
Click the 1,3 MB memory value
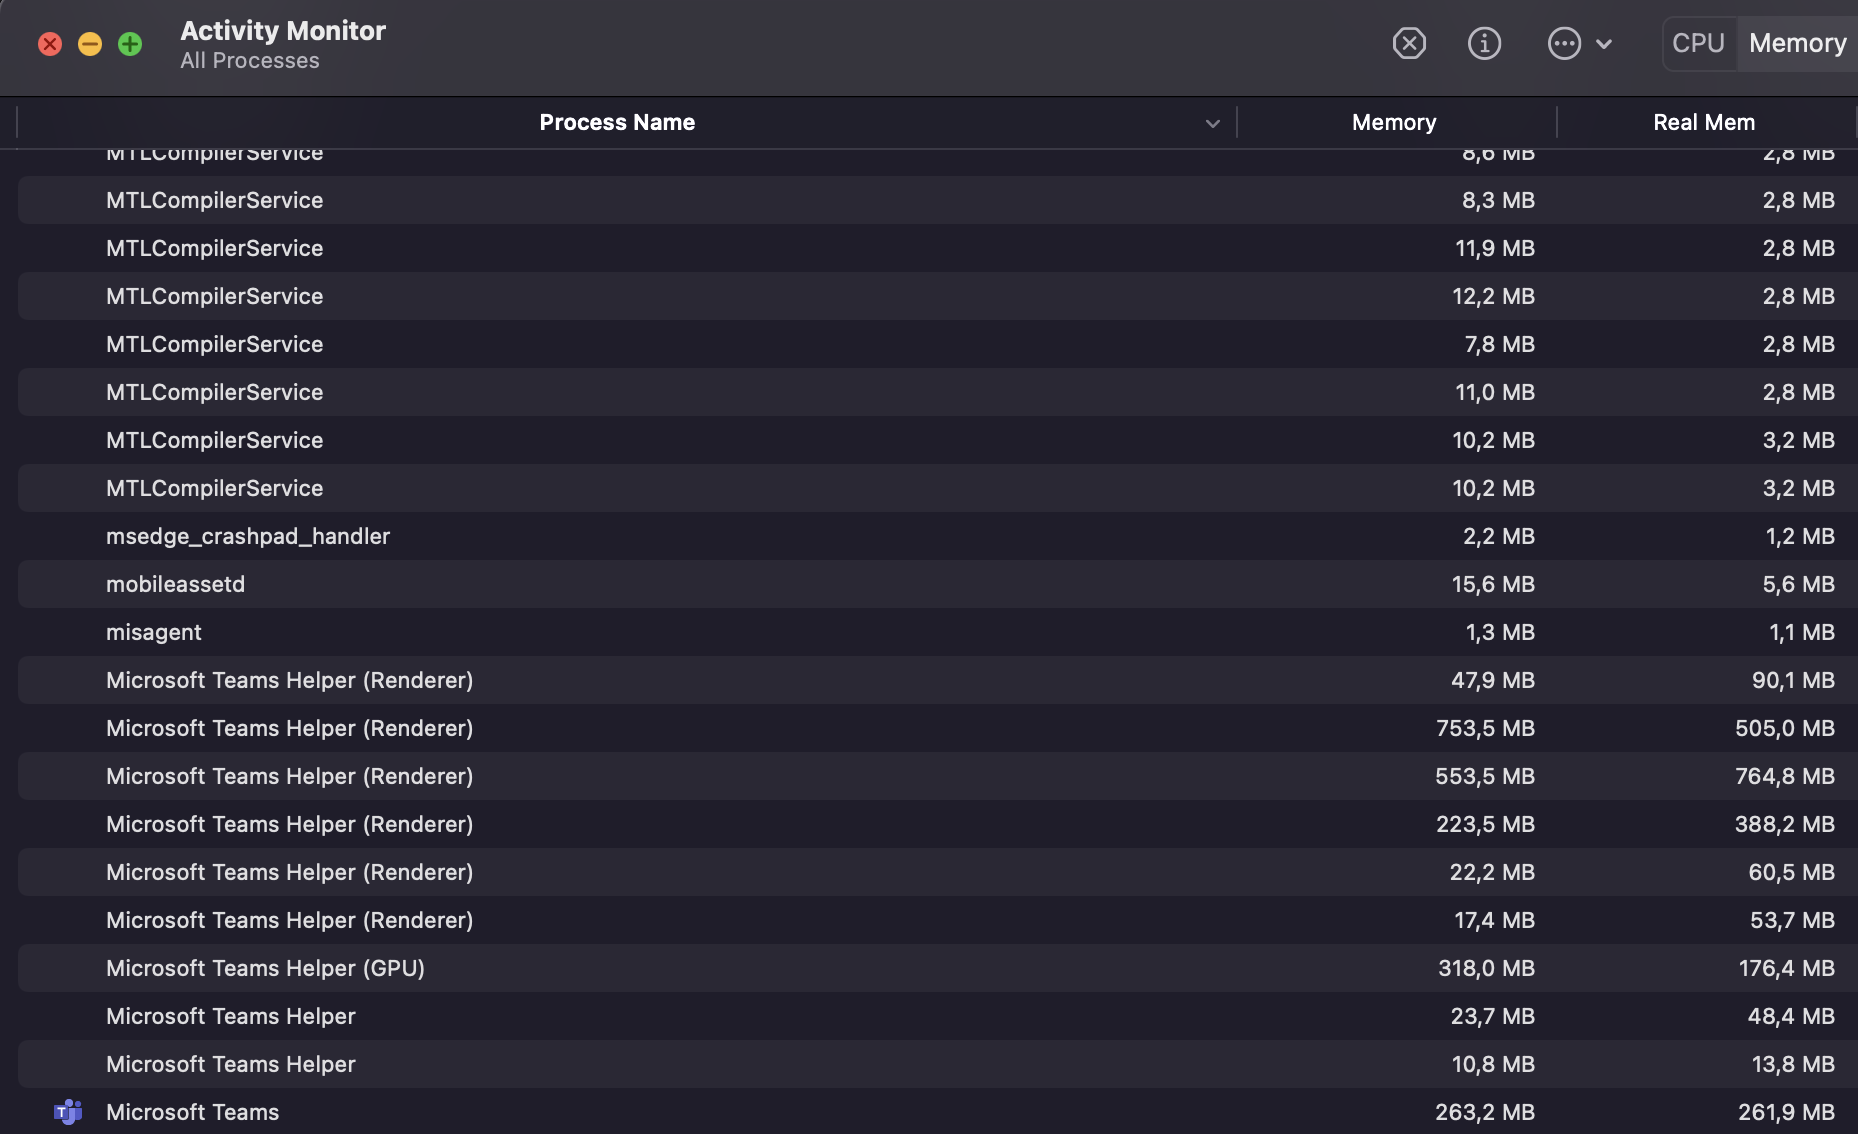(x=1500, y=632)
